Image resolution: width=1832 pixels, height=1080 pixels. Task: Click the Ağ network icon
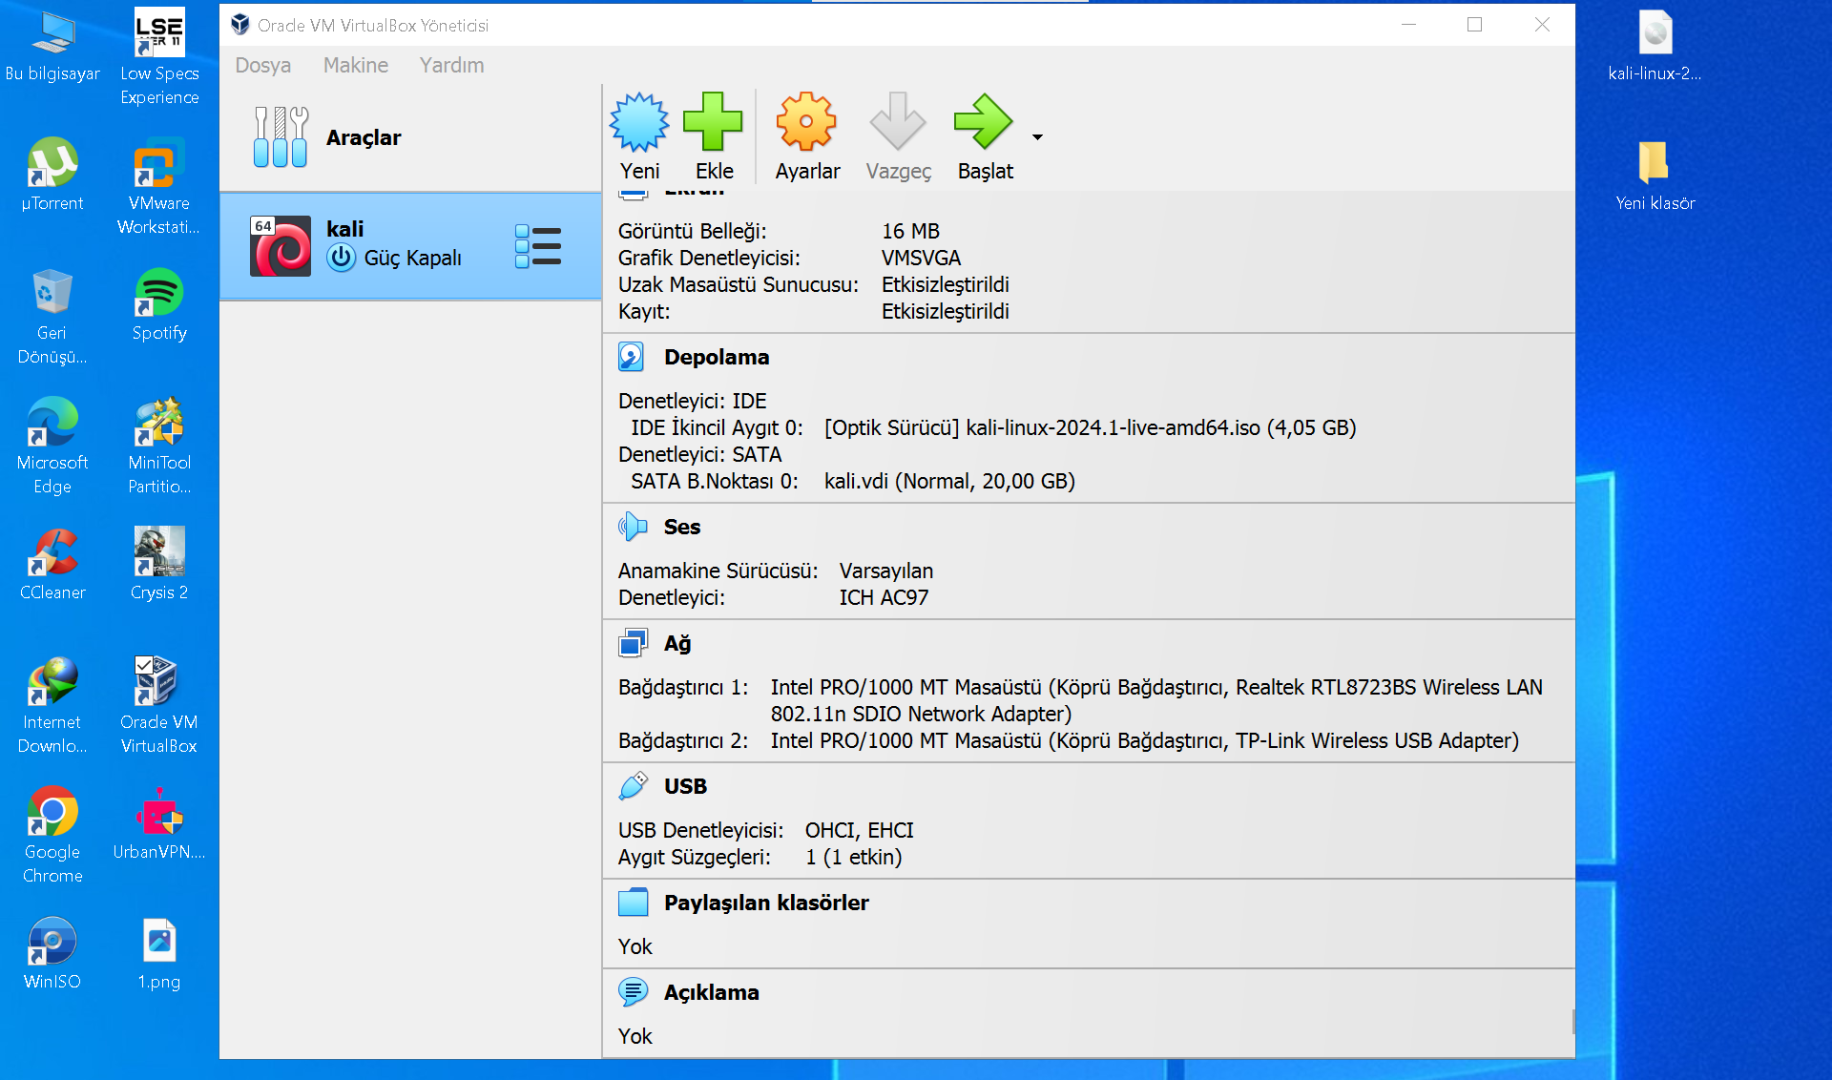coord(632,643)
